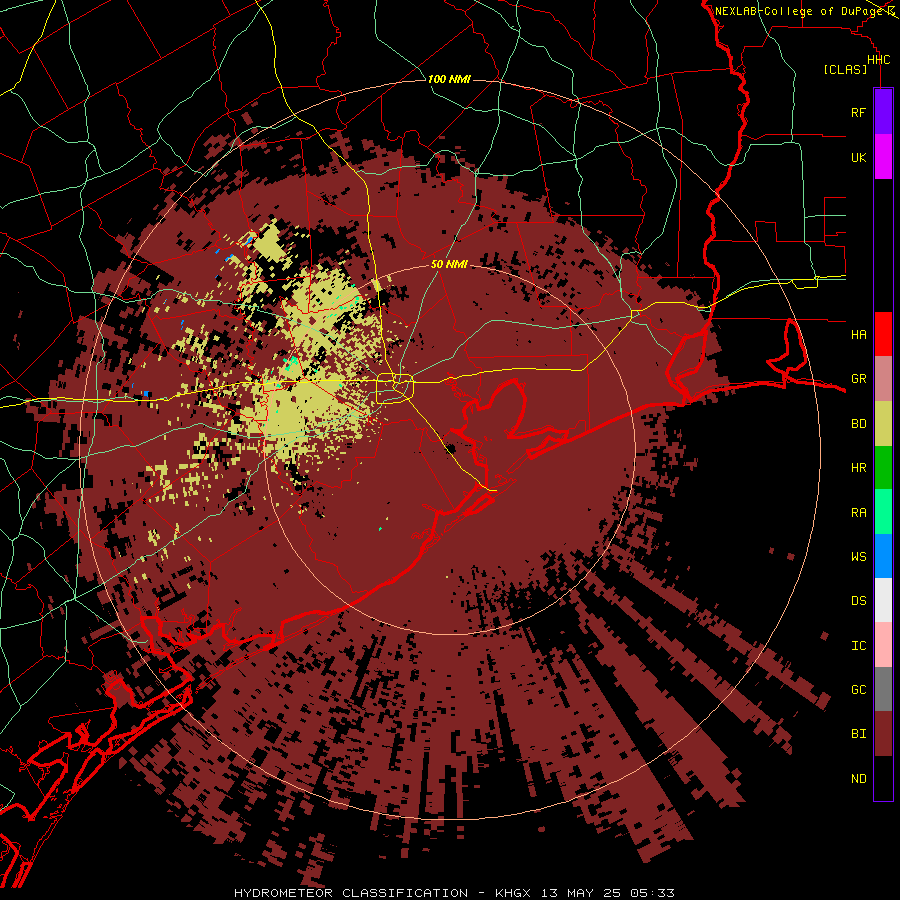Image resolution: width=900 pixels, height=900 pixels.
Task: Click the ND legend label
Action: coord(858,779)
